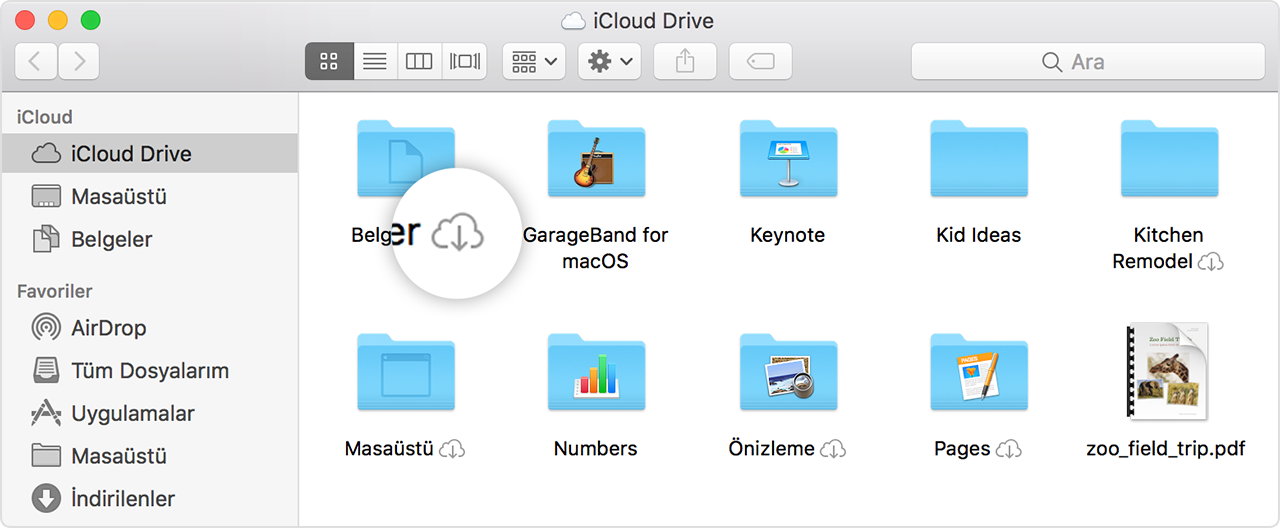Select the Pages folder icon
The height and width of the screenshot is (528, 1280).
coord(979,372)
